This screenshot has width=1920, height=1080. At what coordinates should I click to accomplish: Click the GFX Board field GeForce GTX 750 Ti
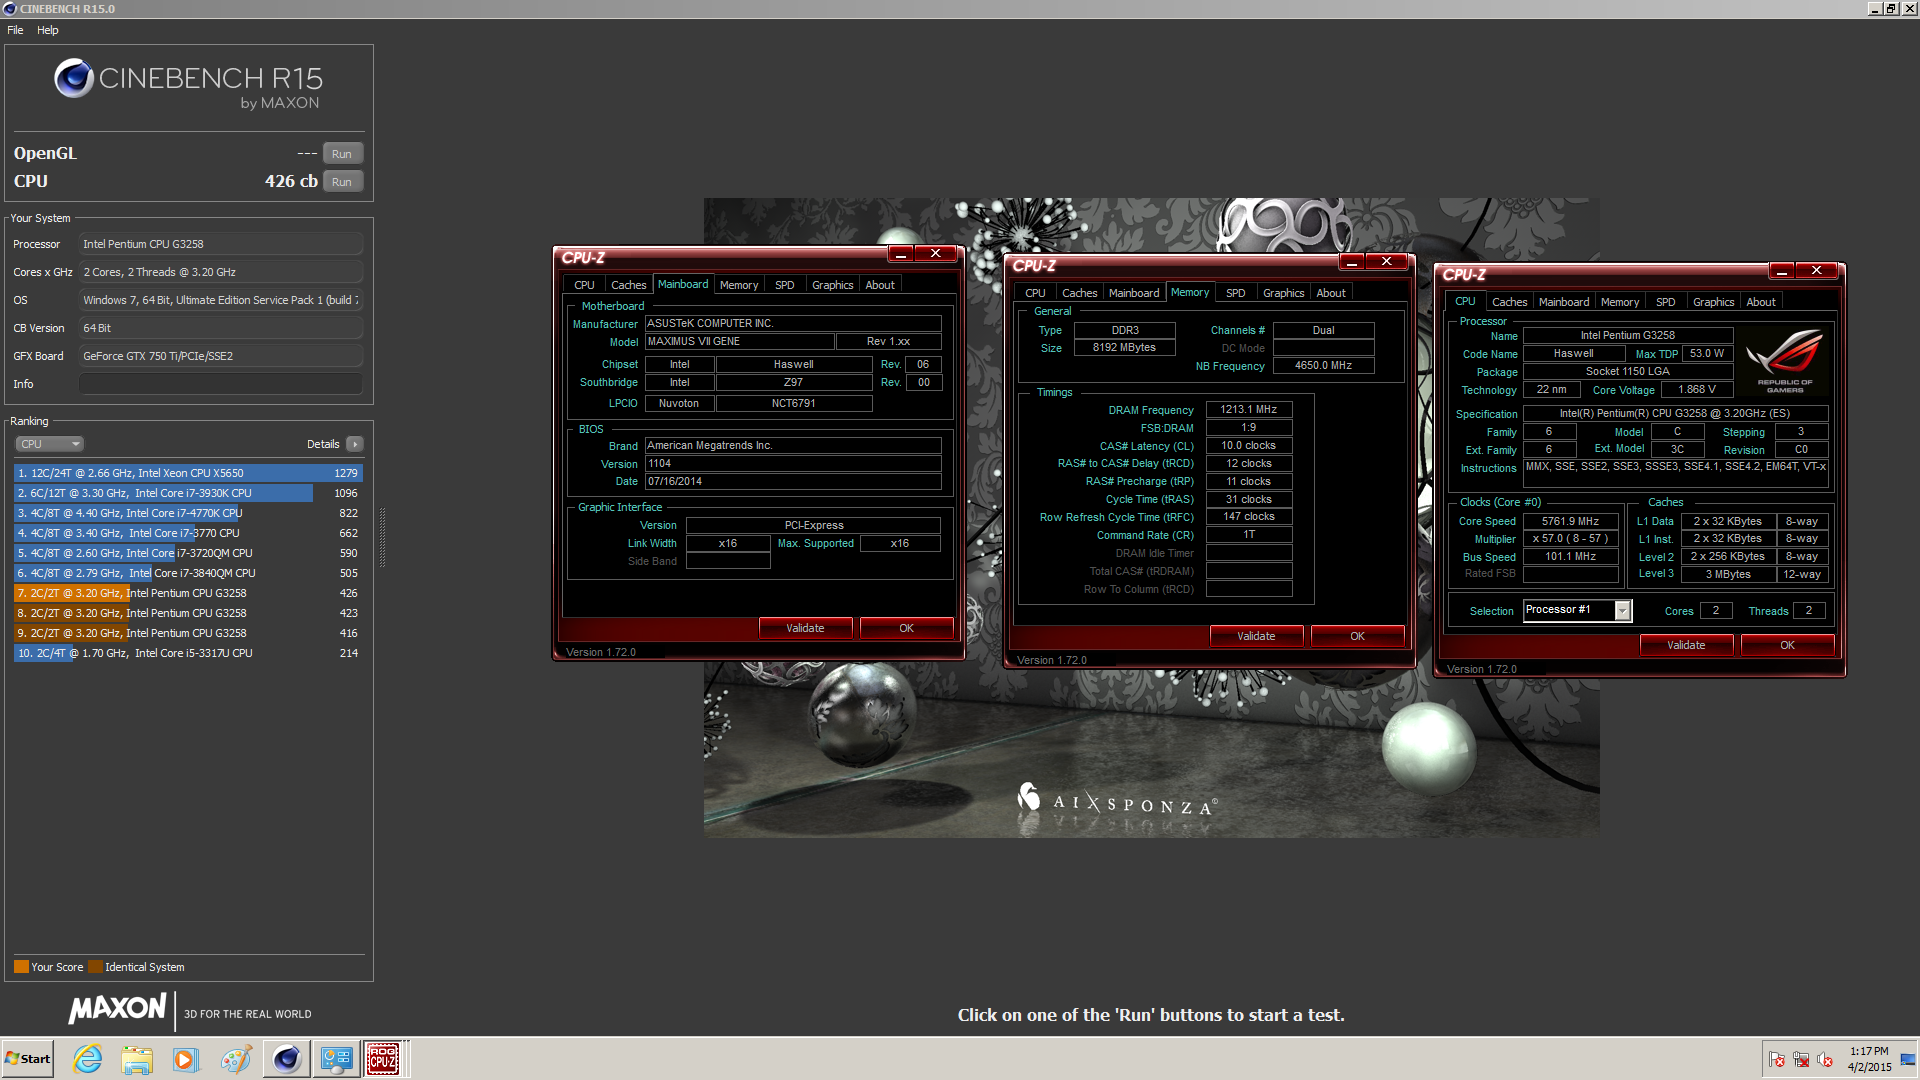(220, 356)
